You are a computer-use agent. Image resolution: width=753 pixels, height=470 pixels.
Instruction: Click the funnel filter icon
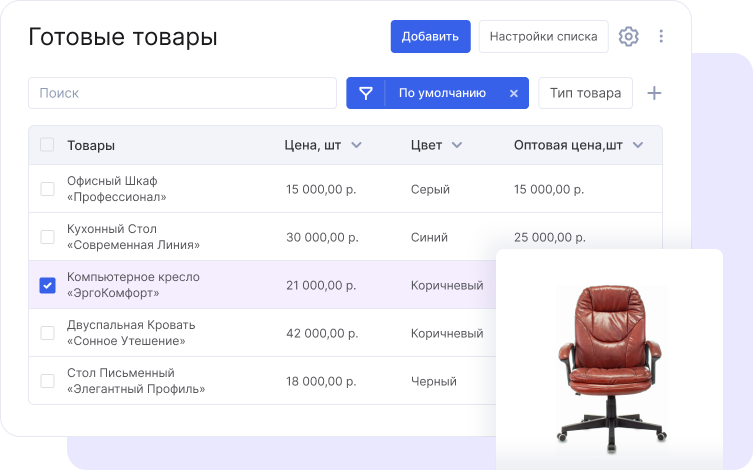pyautogui.click(x=366, y=93)
